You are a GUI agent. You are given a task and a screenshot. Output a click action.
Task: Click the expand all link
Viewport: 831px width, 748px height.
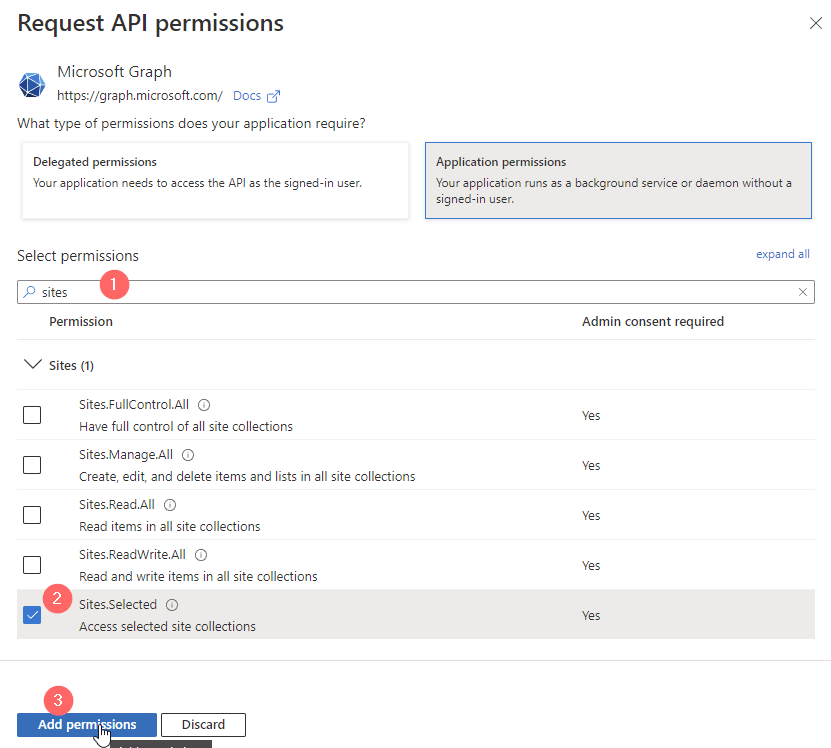pos(782,254)
